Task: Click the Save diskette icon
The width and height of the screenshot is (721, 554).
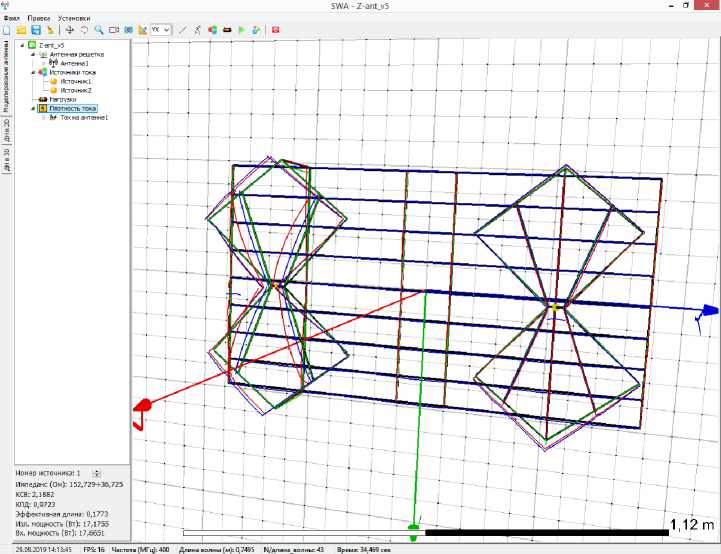Action: [36, 30]
